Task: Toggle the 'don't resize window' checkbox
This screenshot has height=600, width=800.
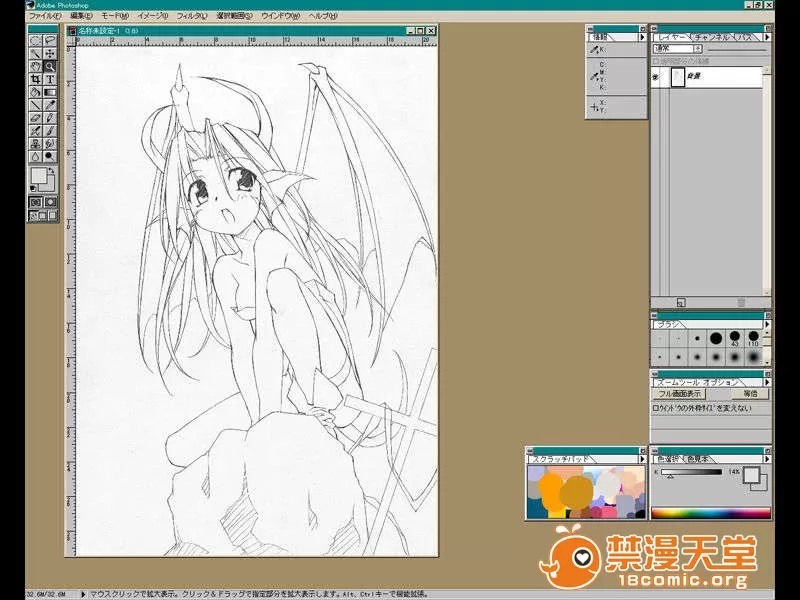Action: tap(655, 408)
